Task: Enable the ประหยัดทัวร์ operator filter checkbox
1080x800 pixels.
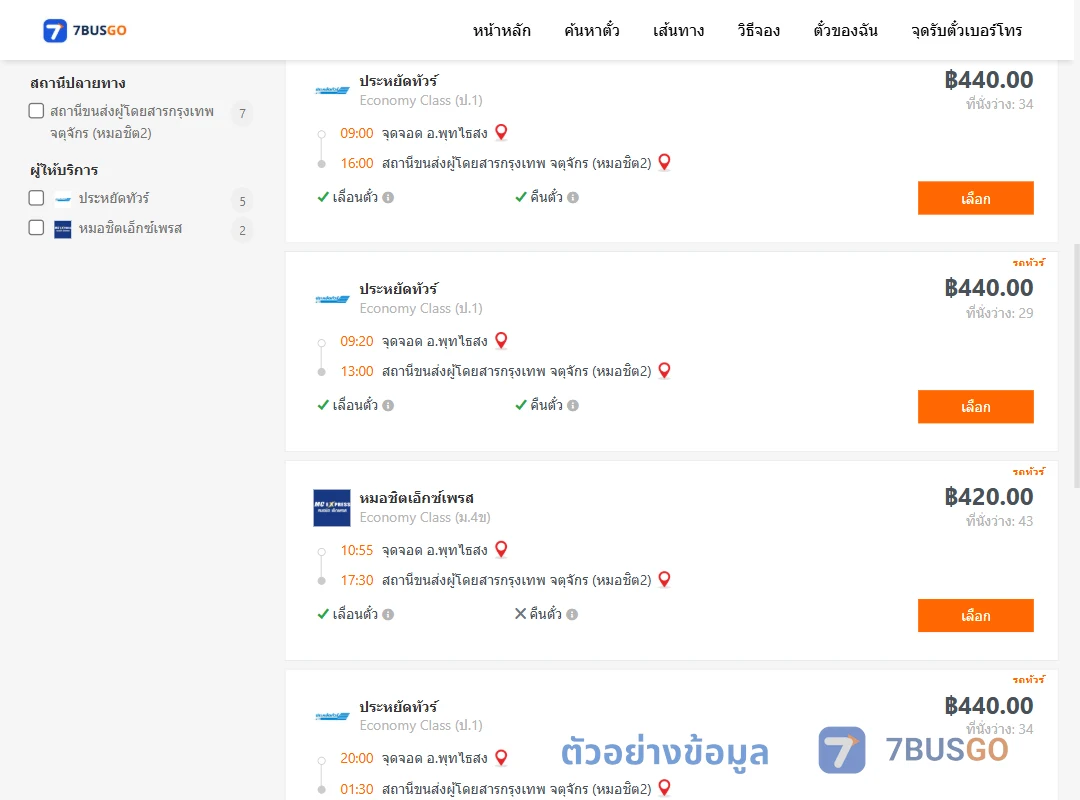Action: (x=37, y=198)
